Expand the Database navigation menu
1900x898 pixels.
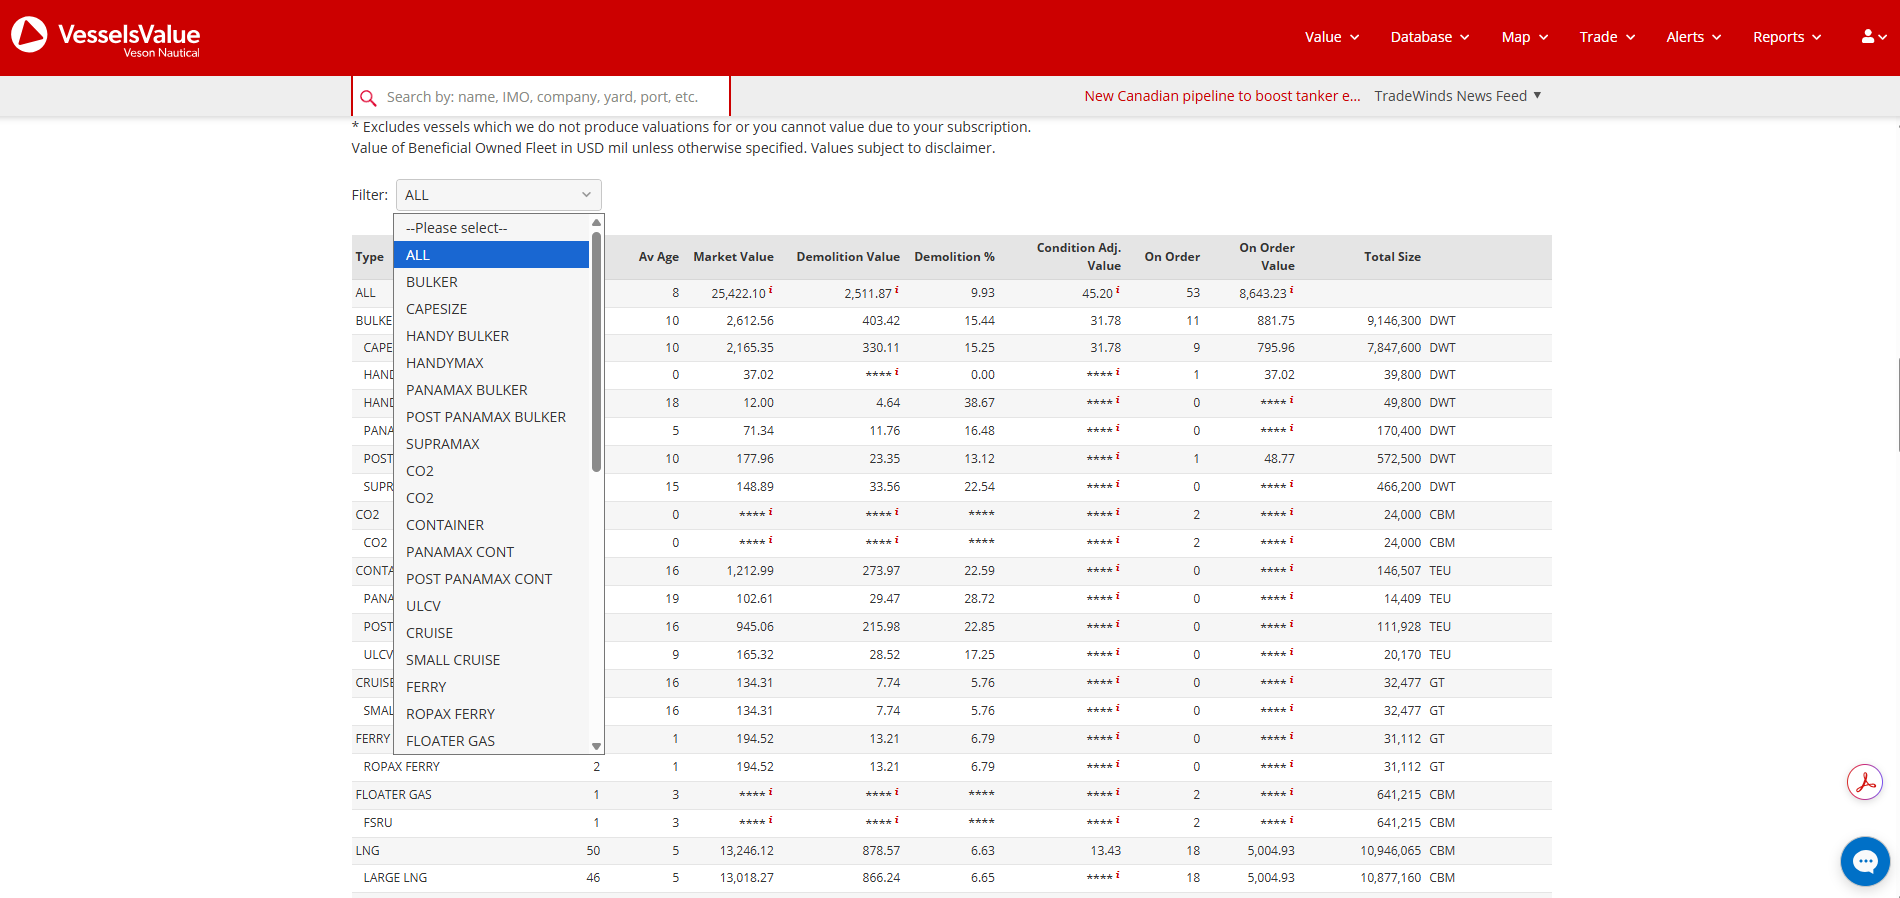(x=1430, y=37)
